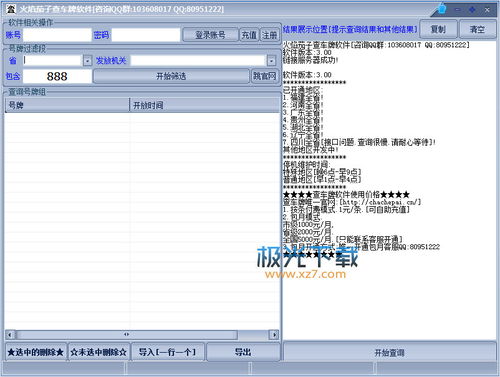Click the 复制 copy button
This screenshot has width=500, height=377.
click(438, 29)
